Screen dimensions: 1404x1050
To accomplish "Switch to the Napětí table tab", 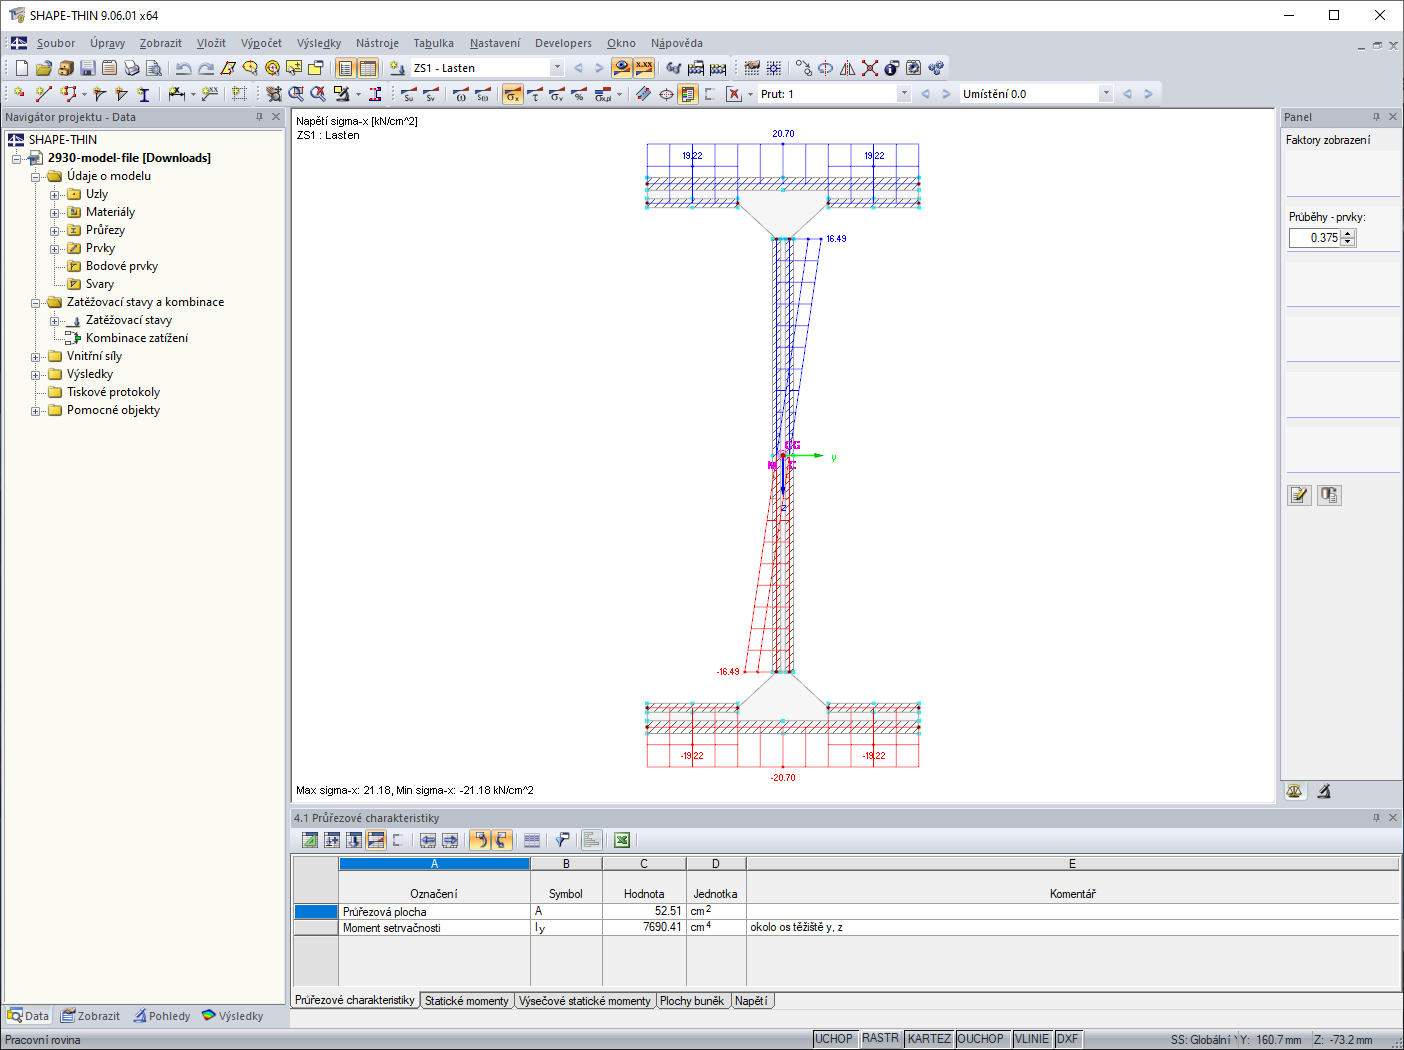I will tap(752, 1001).
